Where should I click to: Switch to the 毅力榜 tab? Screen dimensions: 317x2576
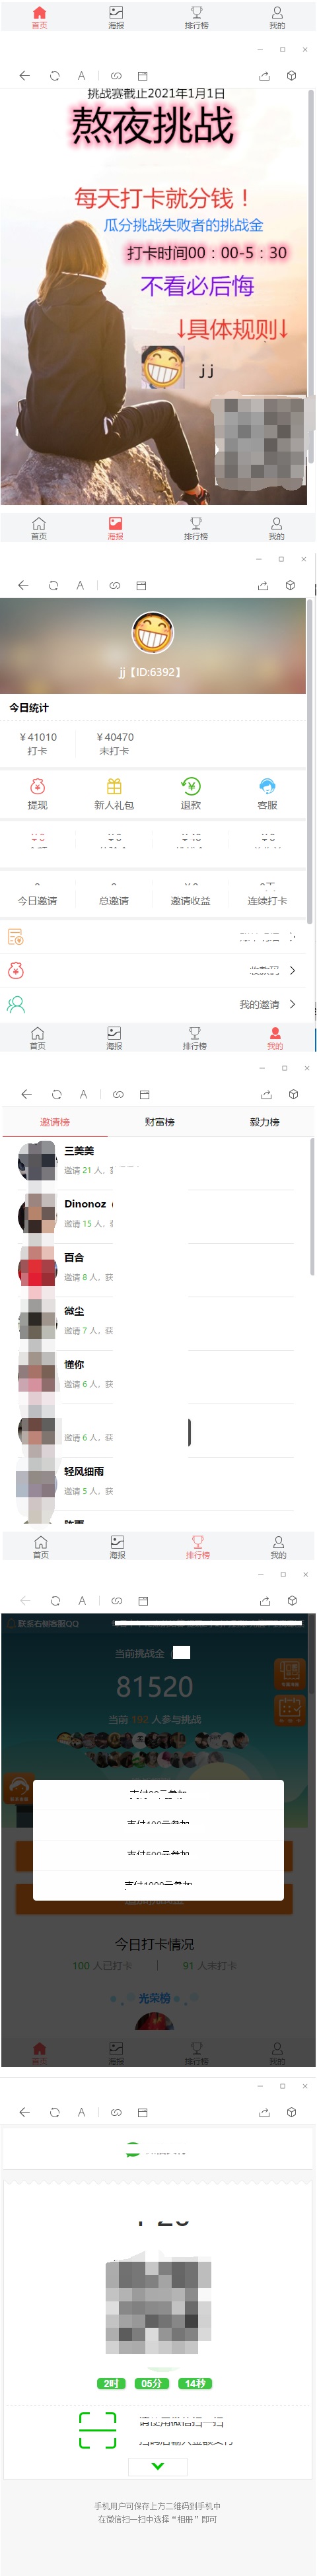(265, 1122)
